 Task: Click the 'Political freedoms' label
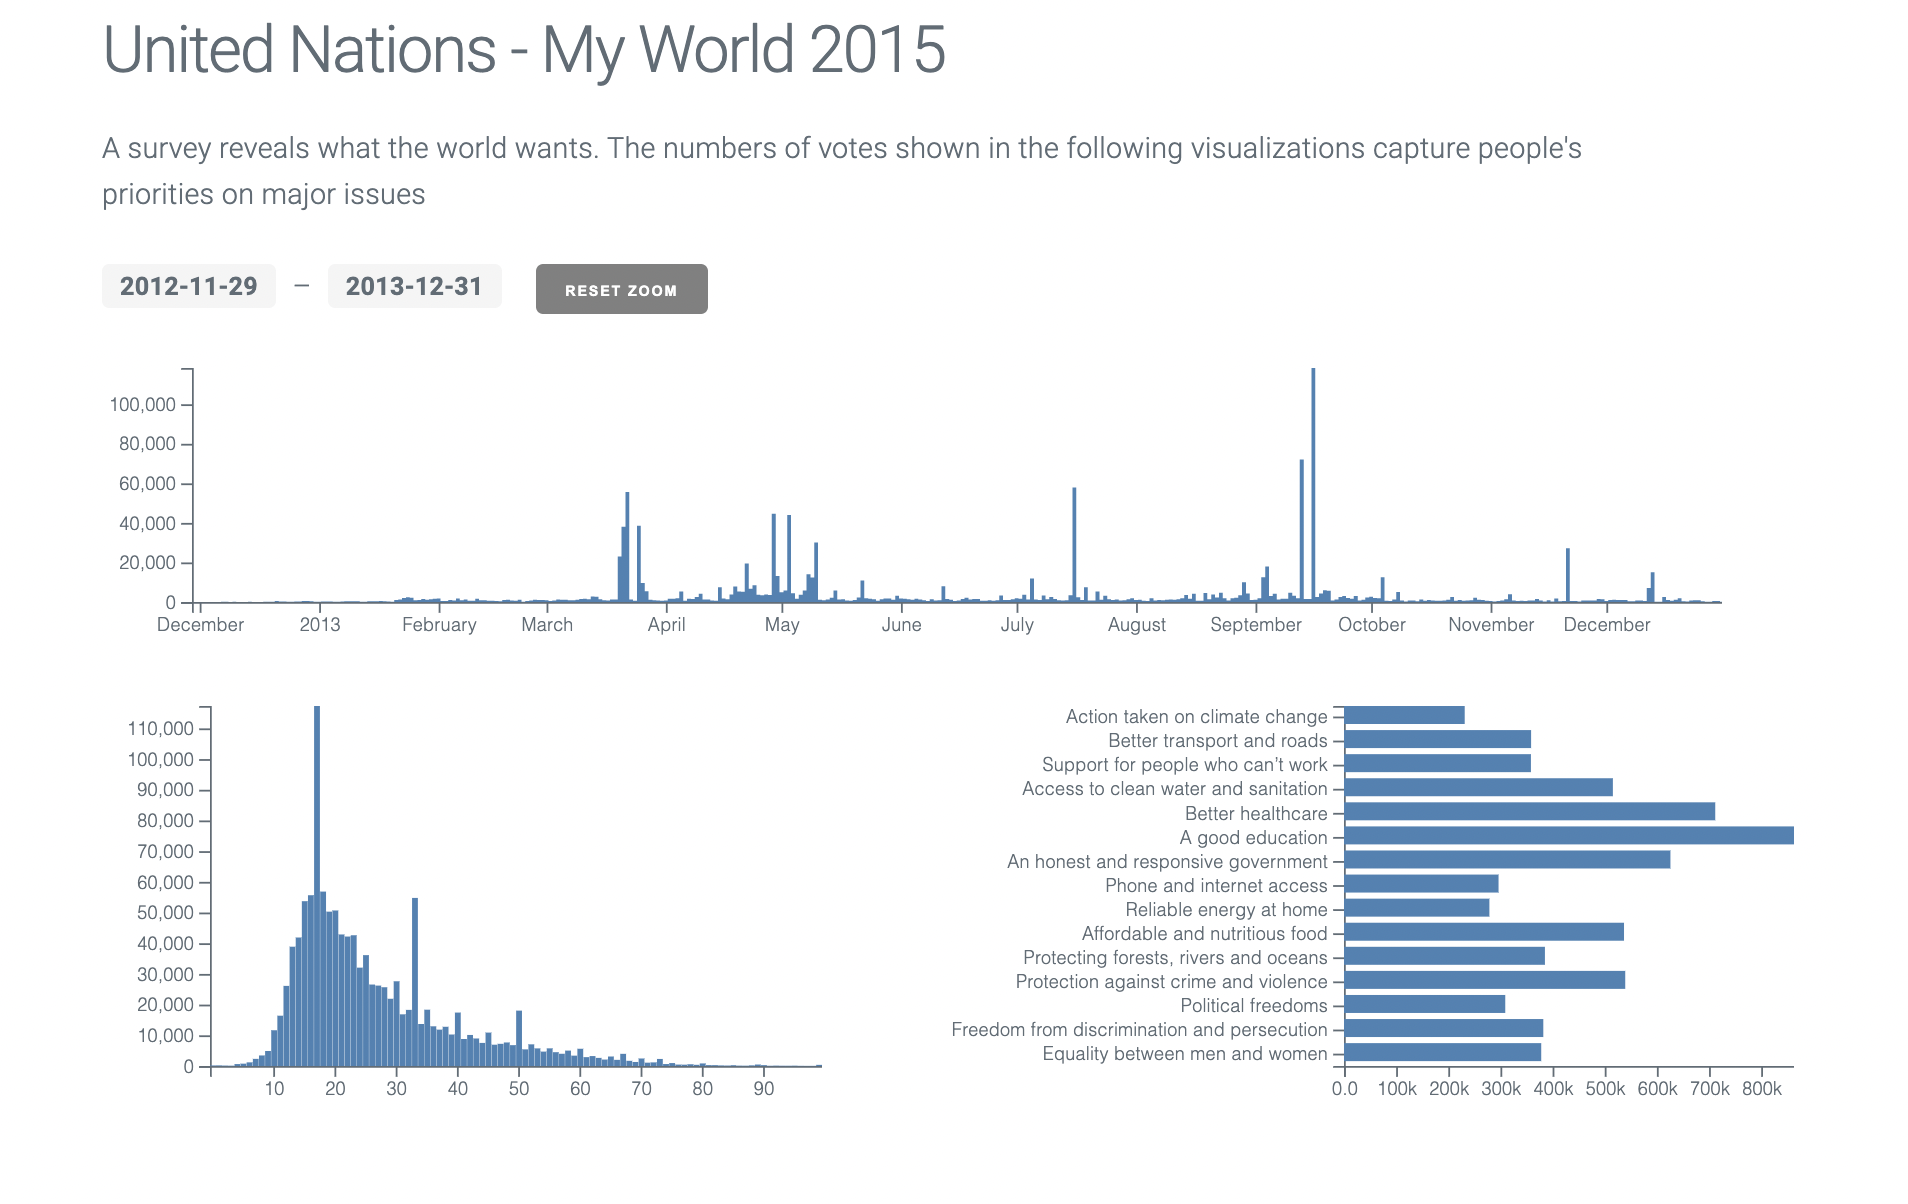1254,1005
